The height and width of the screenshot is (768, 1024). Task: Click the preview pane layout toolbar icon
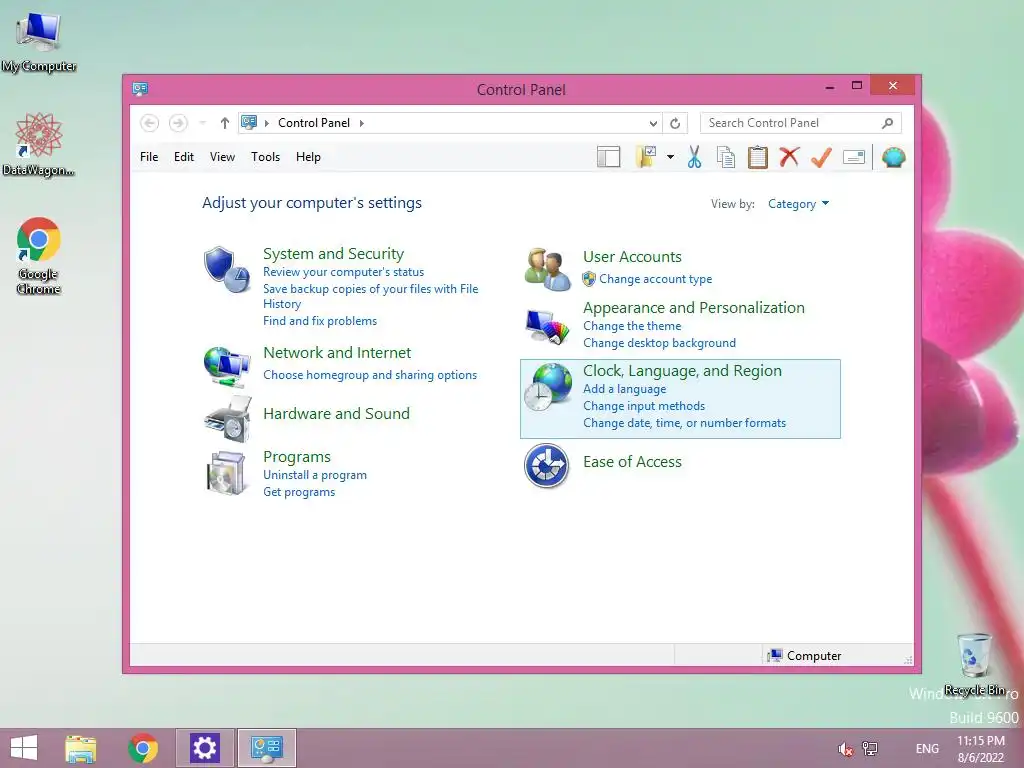(608, 157)
